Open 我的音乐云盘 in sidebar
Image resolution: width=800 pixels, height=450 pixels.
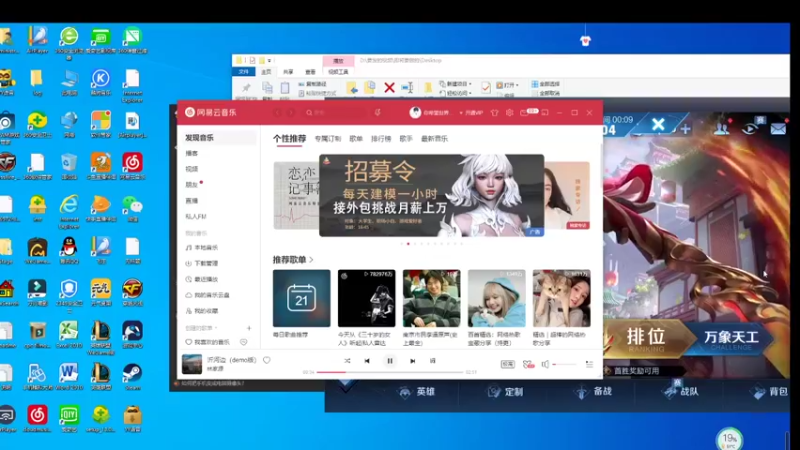pyautogui.click(x=208, y=295)
